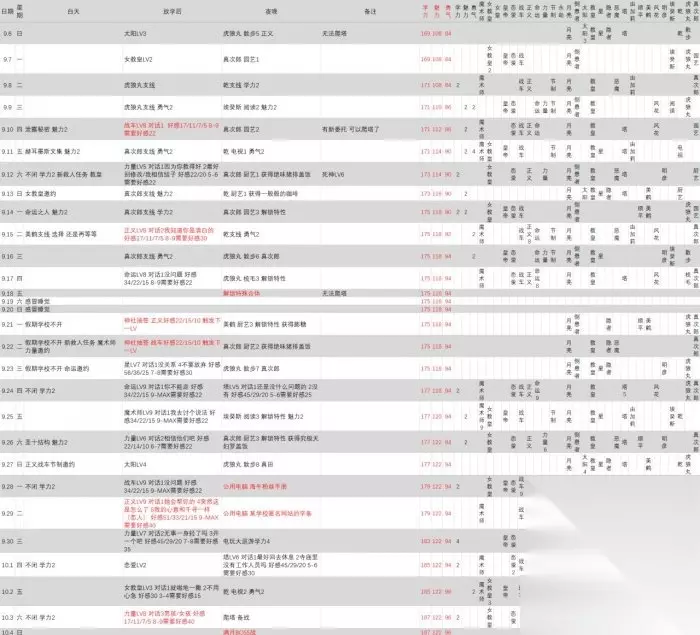This screenshot has width=700, height=635.
Task: Click the 女教皇LV3 cell in row 10.2
Action: point(171,591)
